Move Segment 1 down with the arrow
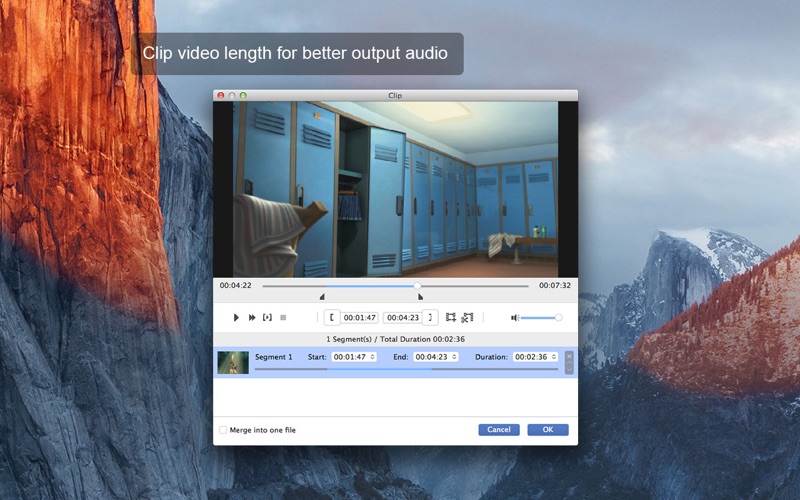This screenshot has height=500, width=800. click(x=569, y=370)
